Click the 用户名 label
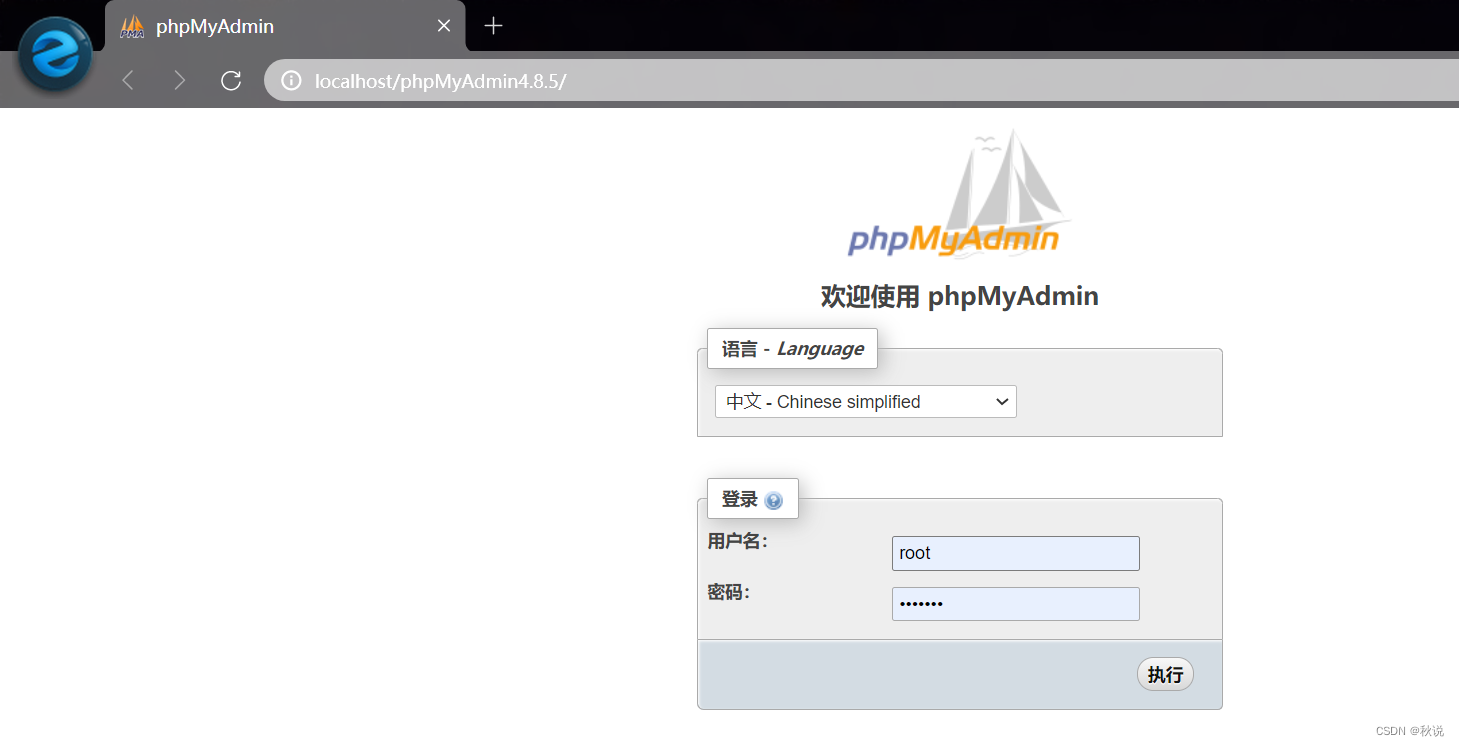Screen dimensions: 1459x746 737,541
